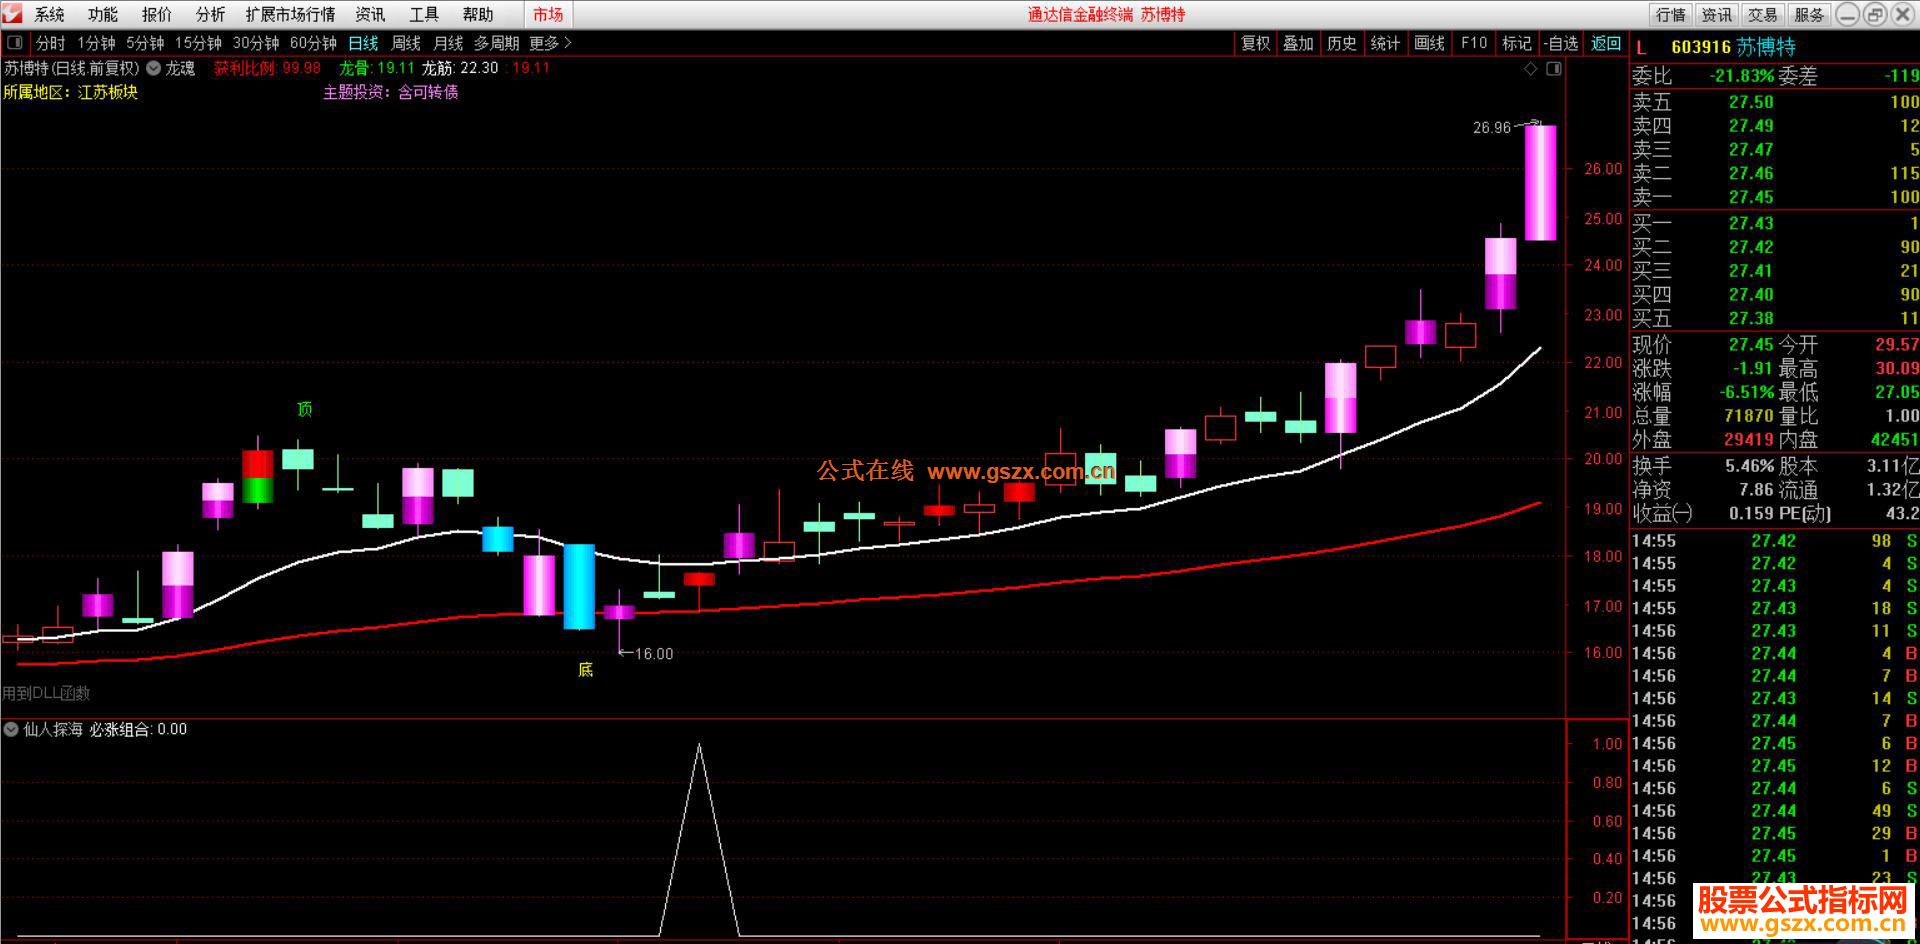Open the 功能 menu
The width and height of the screenshot is (1920, 944).
(102, 14)
